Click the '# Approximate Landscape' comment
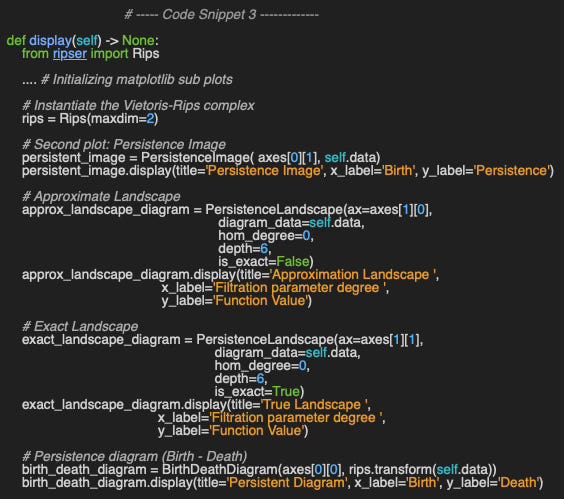 [x=101, y=196]
